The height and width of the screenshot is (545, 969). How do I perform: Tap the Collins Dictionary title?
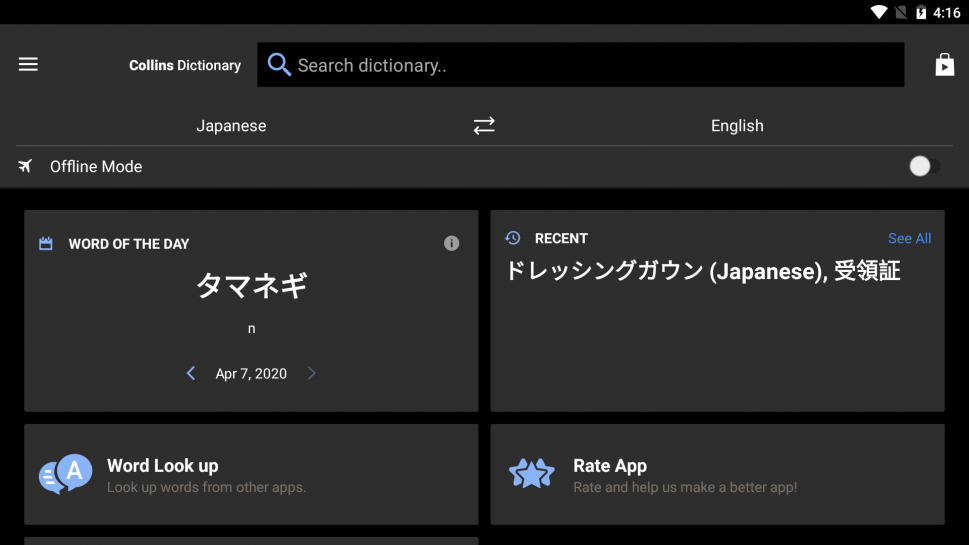[185, 65]
